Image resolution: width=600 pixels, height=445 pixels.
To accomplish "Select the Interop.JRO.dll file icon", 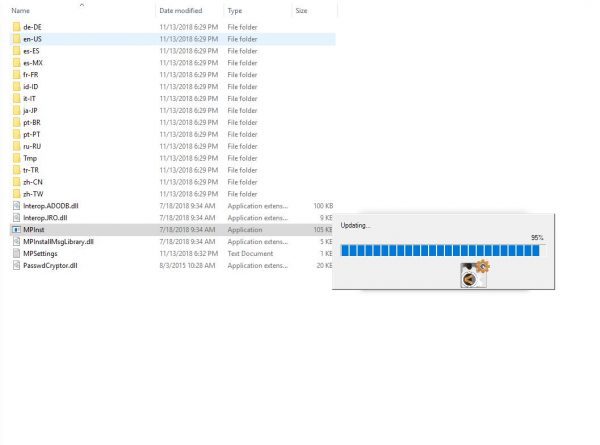I will tap(16, 217).
